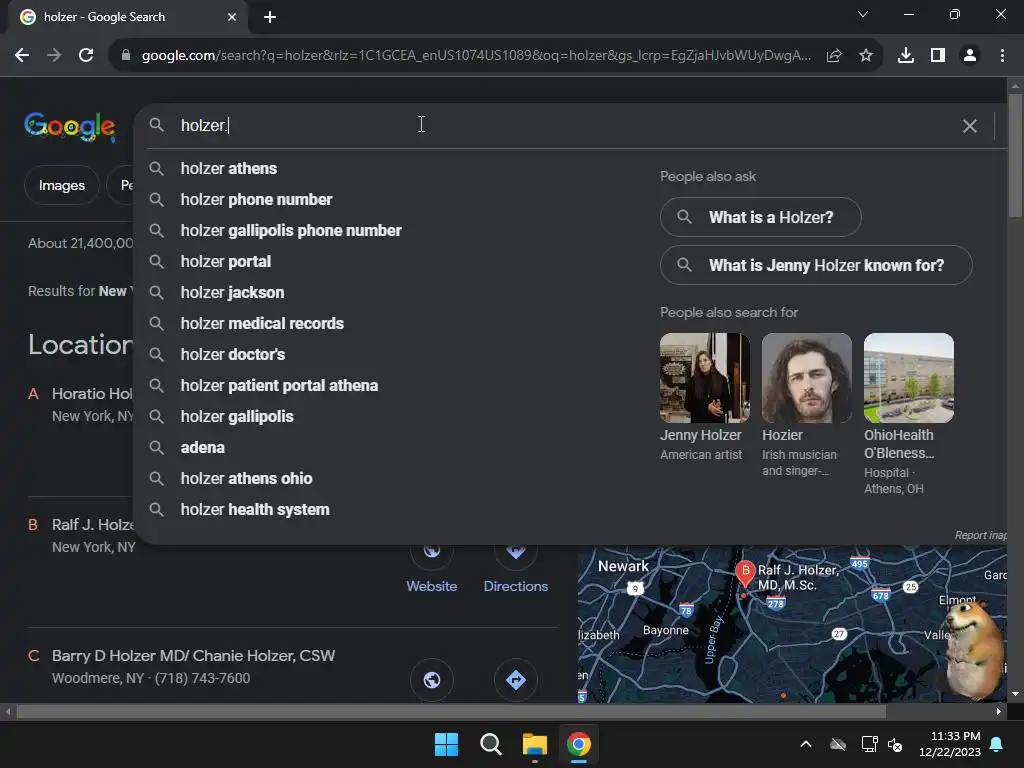Click Hozier name label
Image resolution: width=1024 pixels, height=768 pixels.
point(782,436)
